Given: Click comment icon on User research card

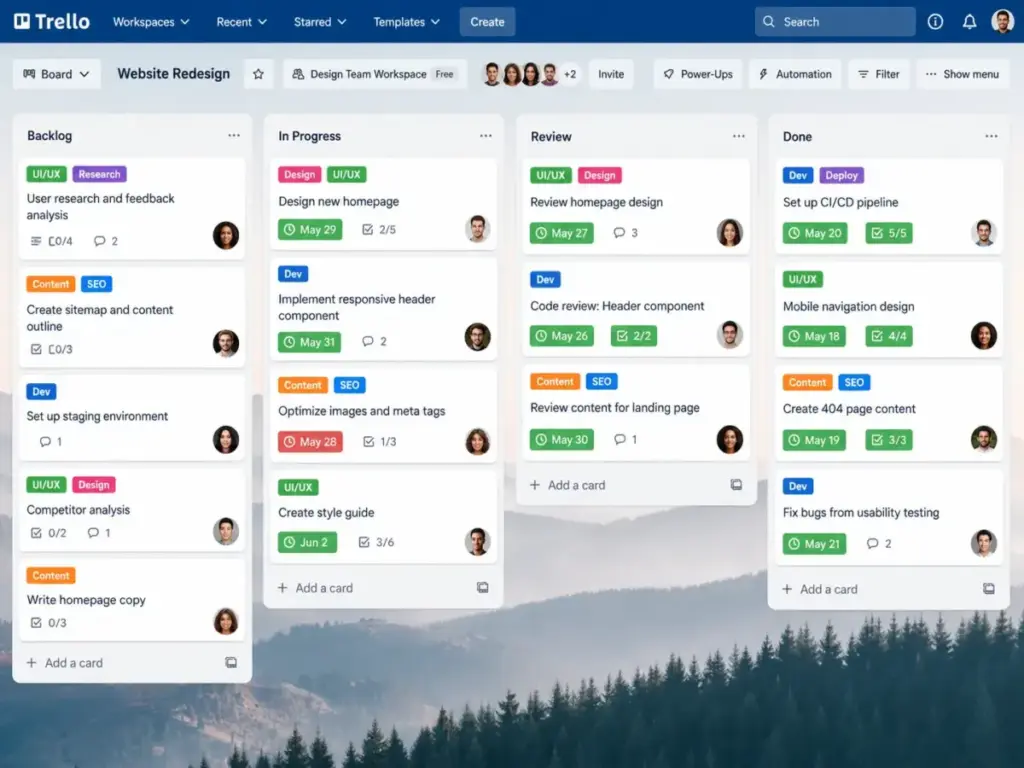Looking at the screenshot, I should click(99, 241).
